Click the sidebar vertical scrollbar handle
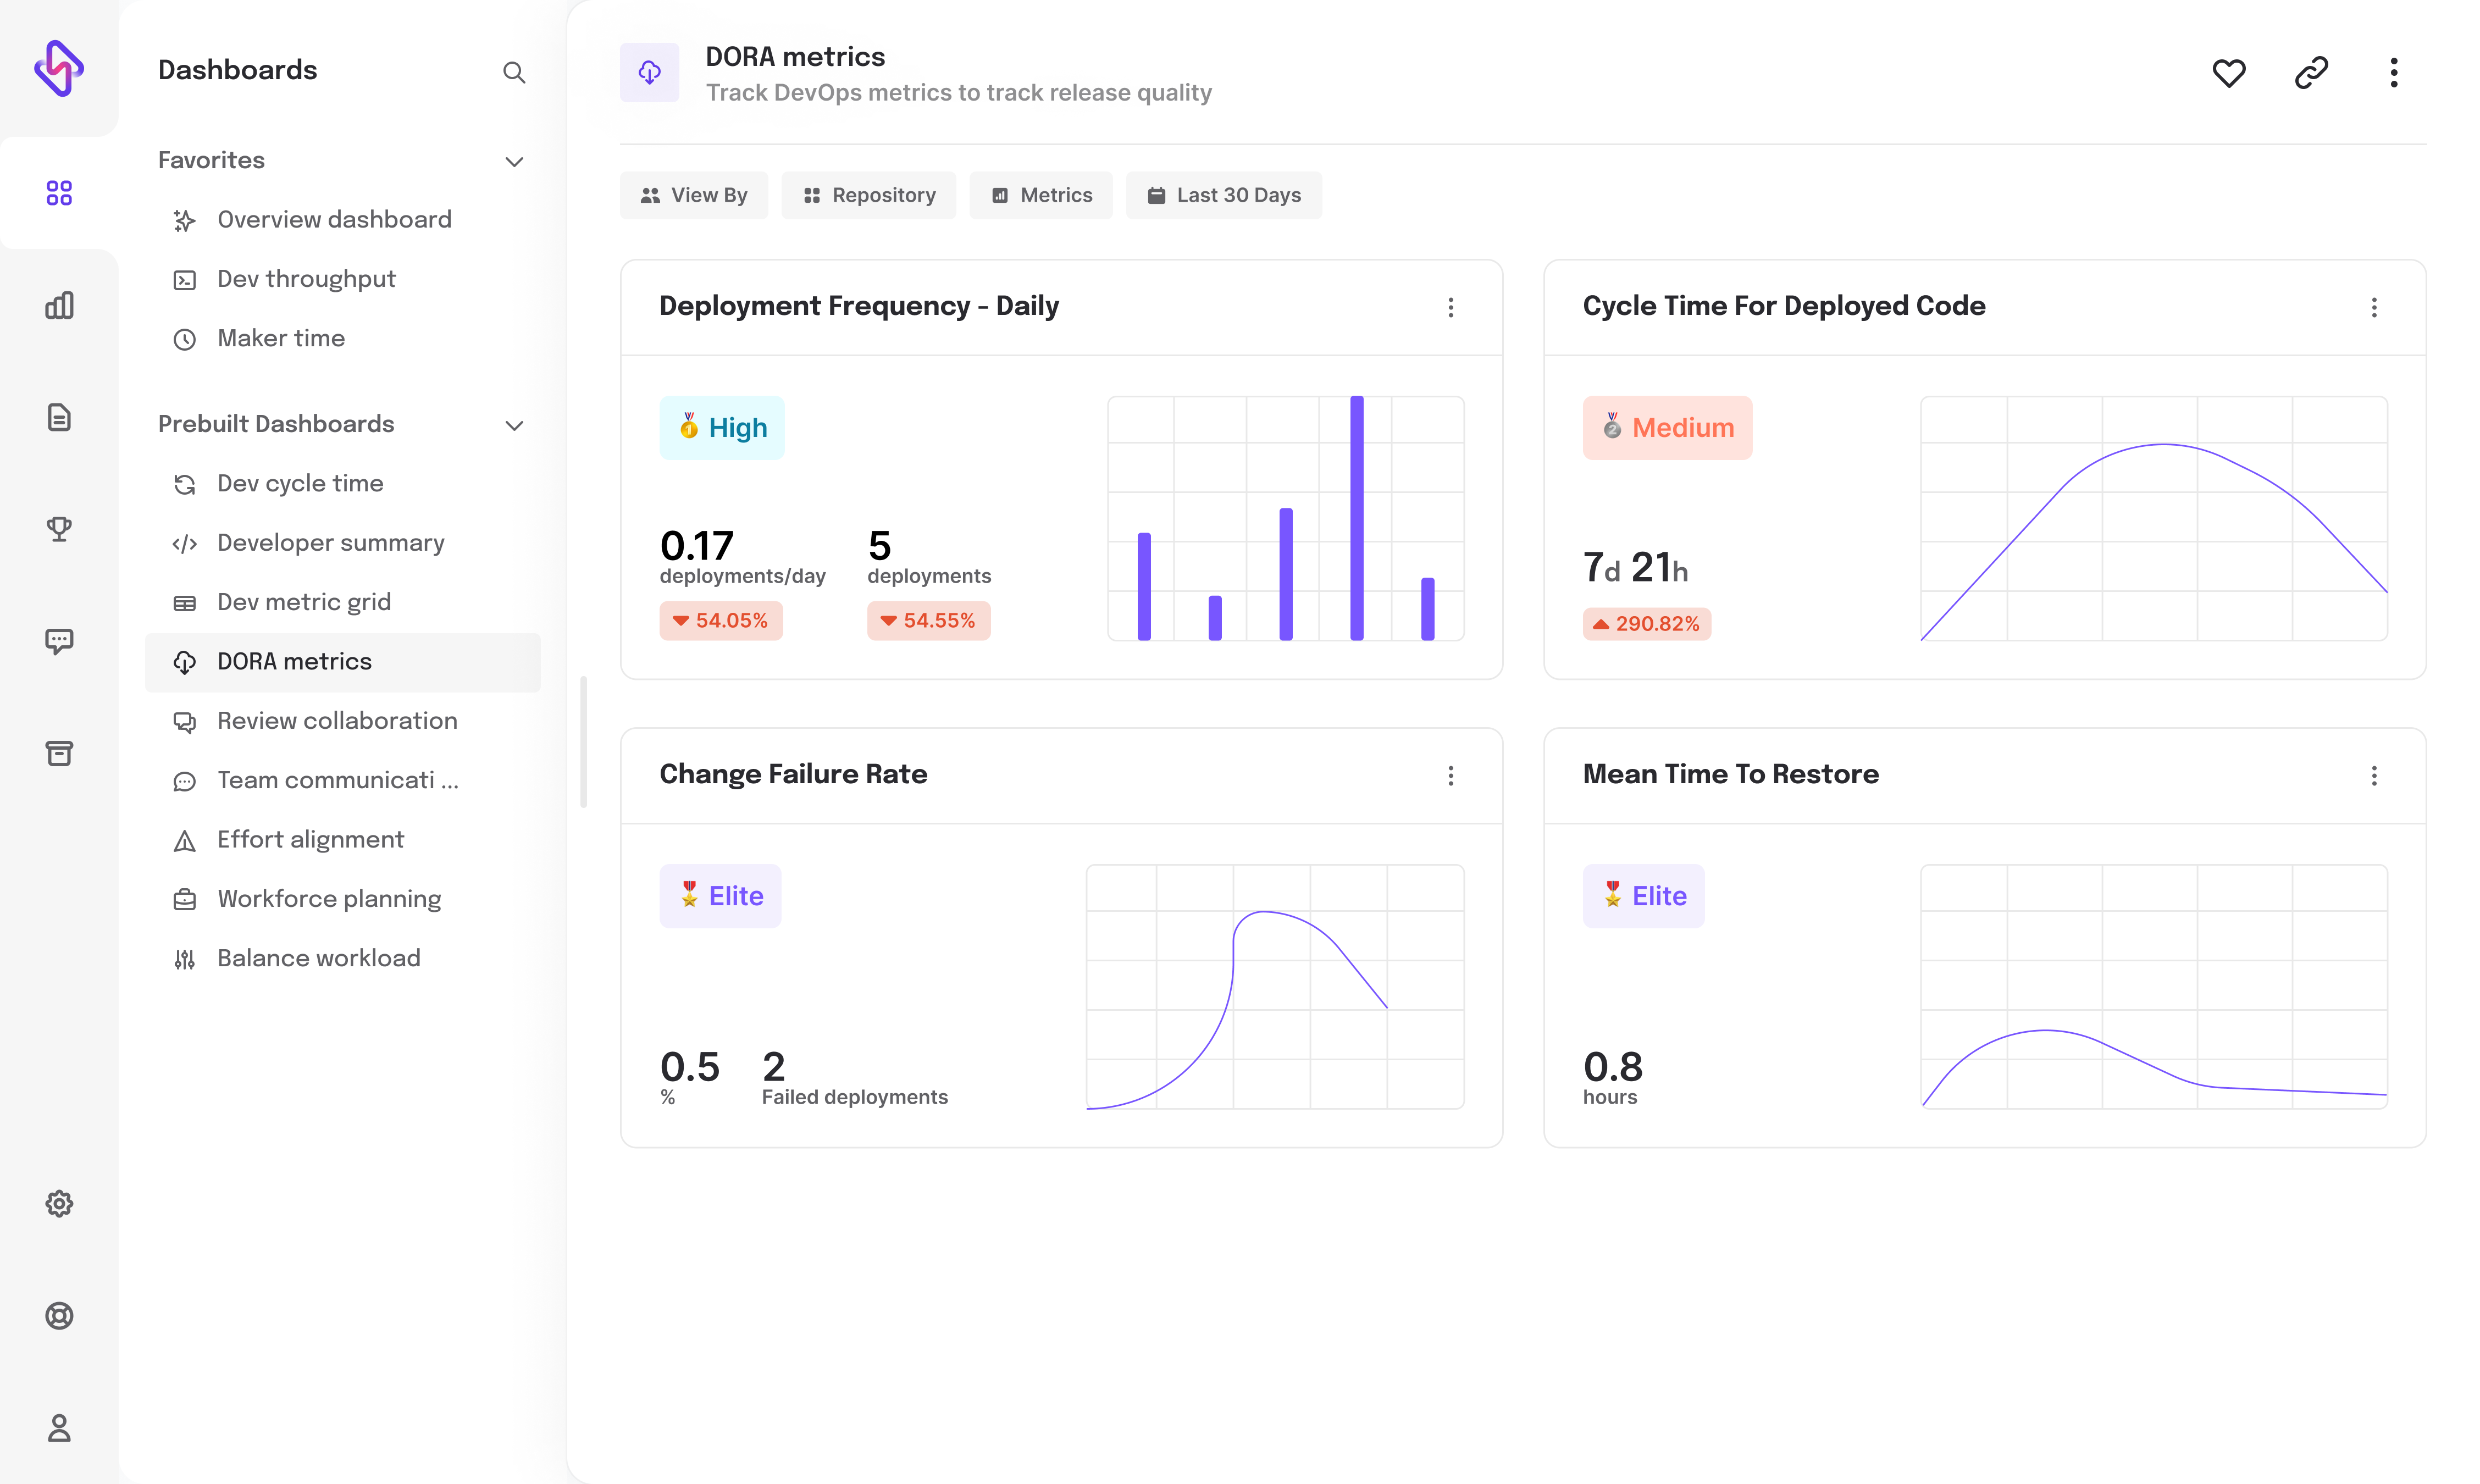Image resolution: width=2480 pixels, height=1484 pixels. click(x=583, y=742)
